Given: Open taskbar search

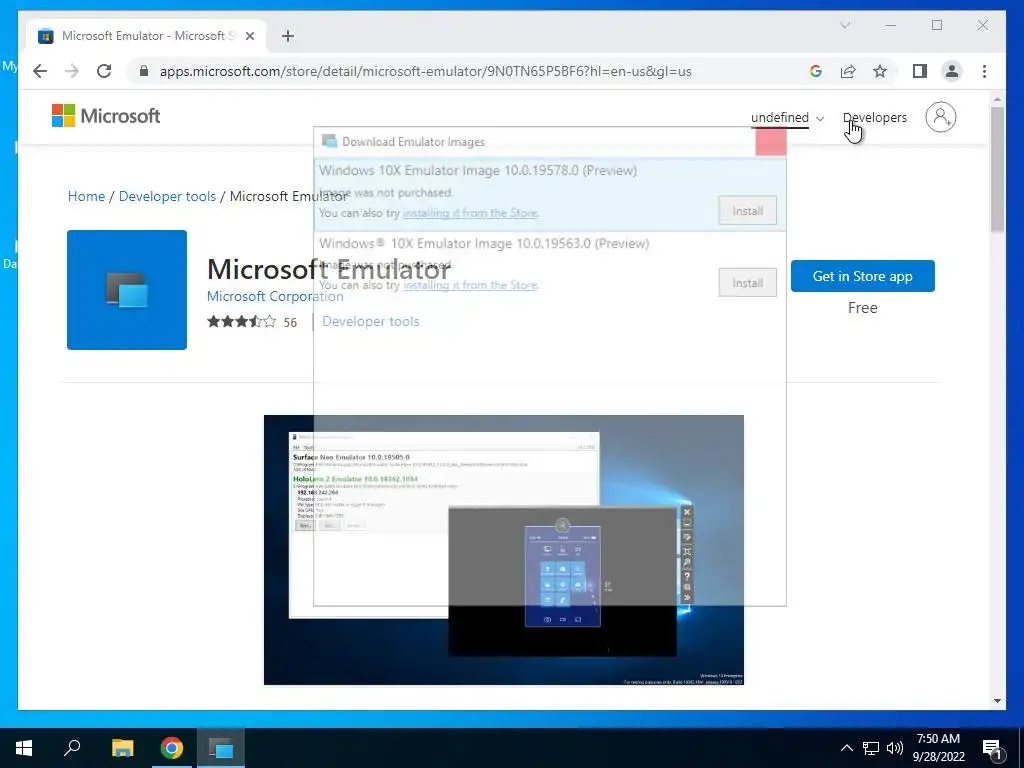Looking at the screenshot, I should (72, 748).
